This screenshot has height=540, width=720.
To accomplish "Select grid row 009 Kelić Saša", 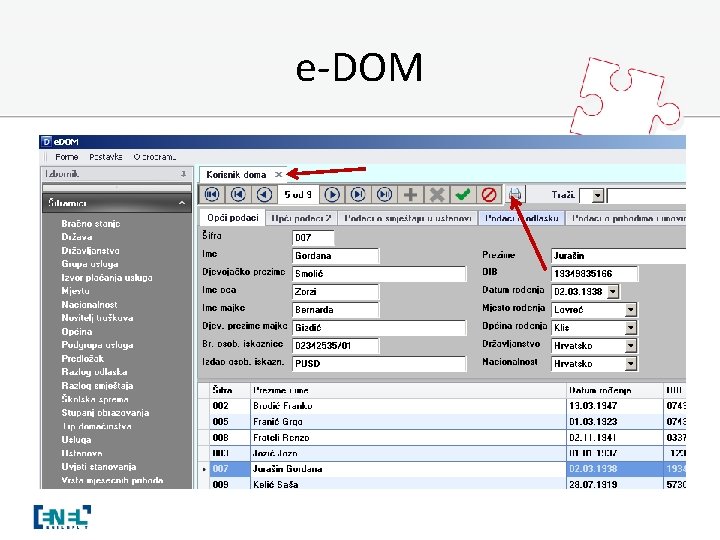I will [x=442, y=484].
